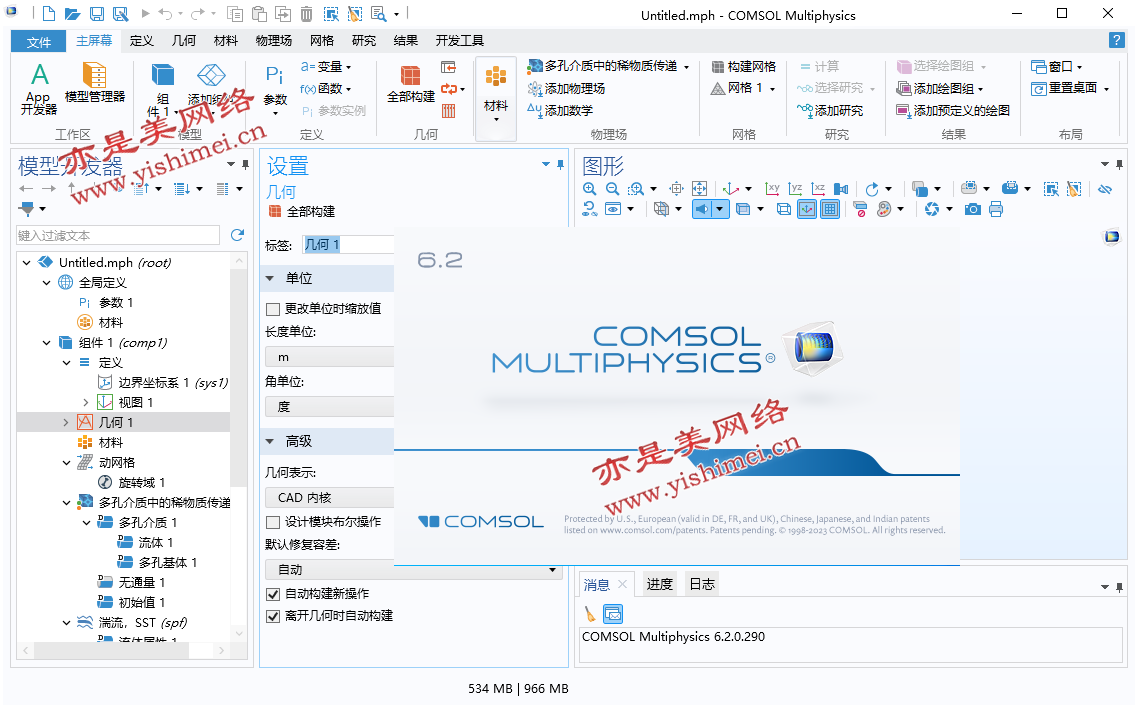Expand the 几何 1 tree node
This screenshot has height=705, width=1138.
[x=66, y=423]
